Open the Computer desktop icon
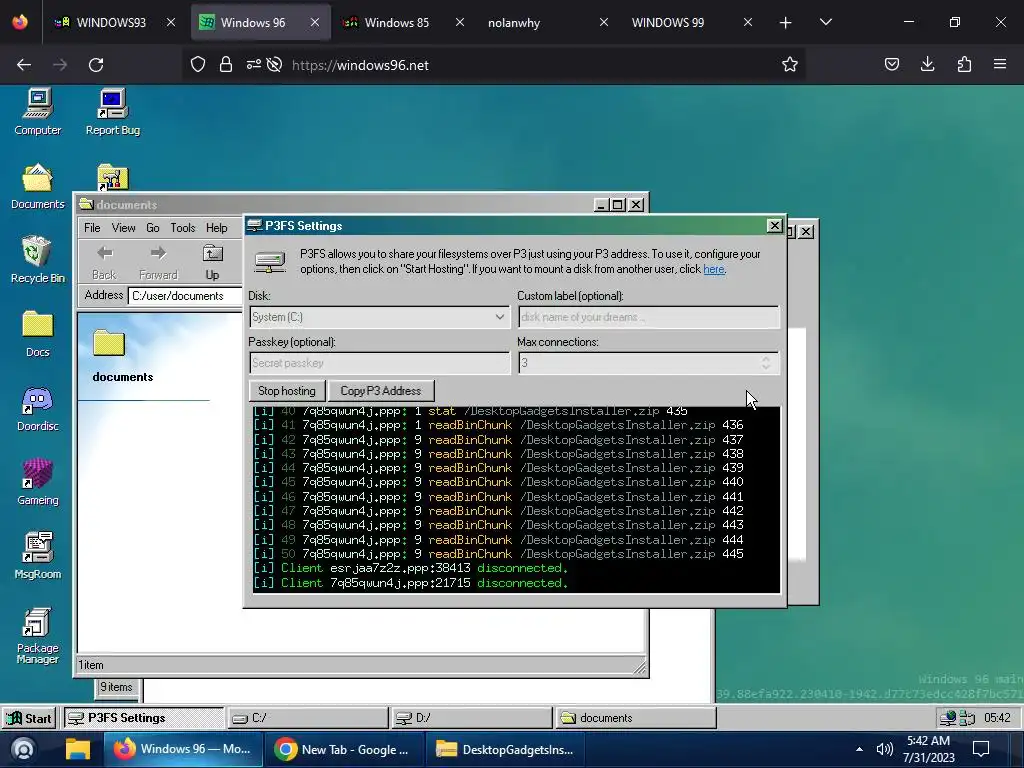The image size is (1024, 768). click(x=38, y=111)
